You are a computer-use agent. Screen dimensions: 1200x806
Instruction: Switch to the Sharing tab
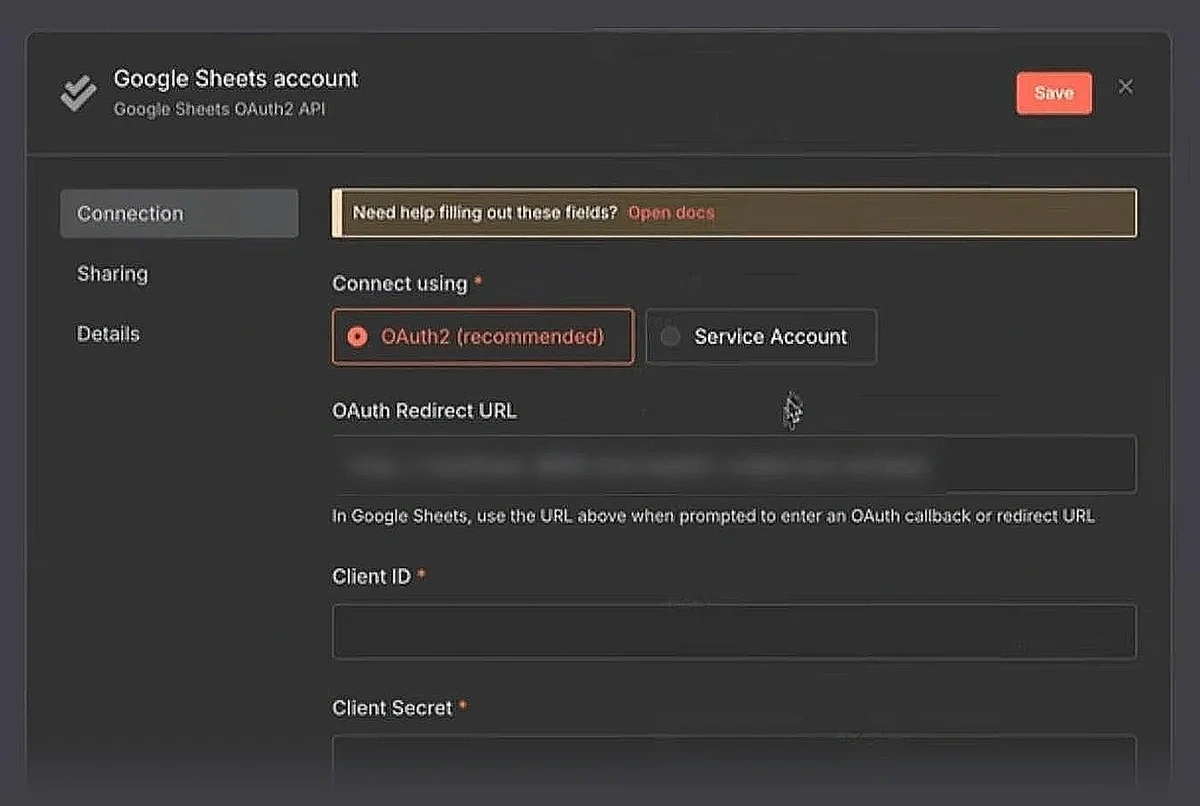[x=112, y=273]
